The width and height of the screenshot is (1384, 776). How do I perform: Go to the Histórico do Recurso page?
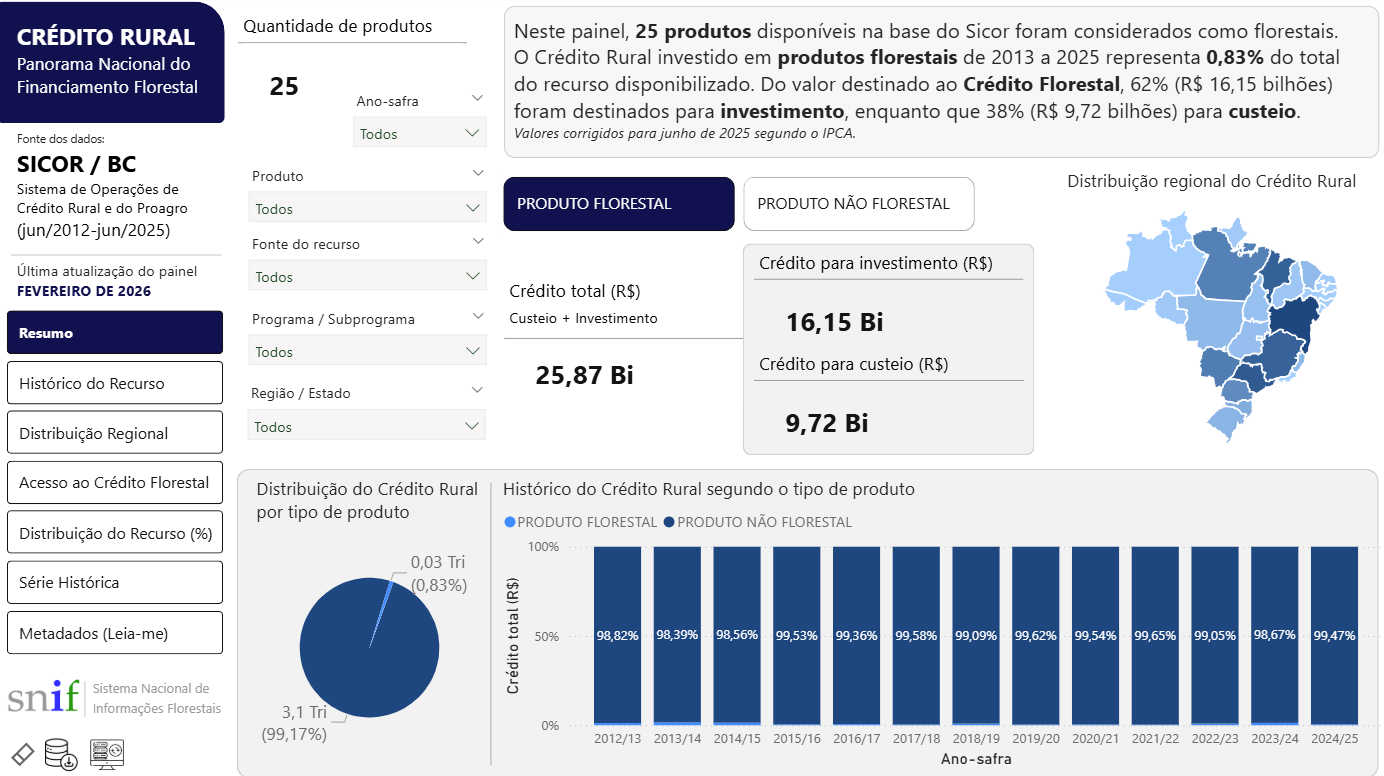(x=114, y=383)
